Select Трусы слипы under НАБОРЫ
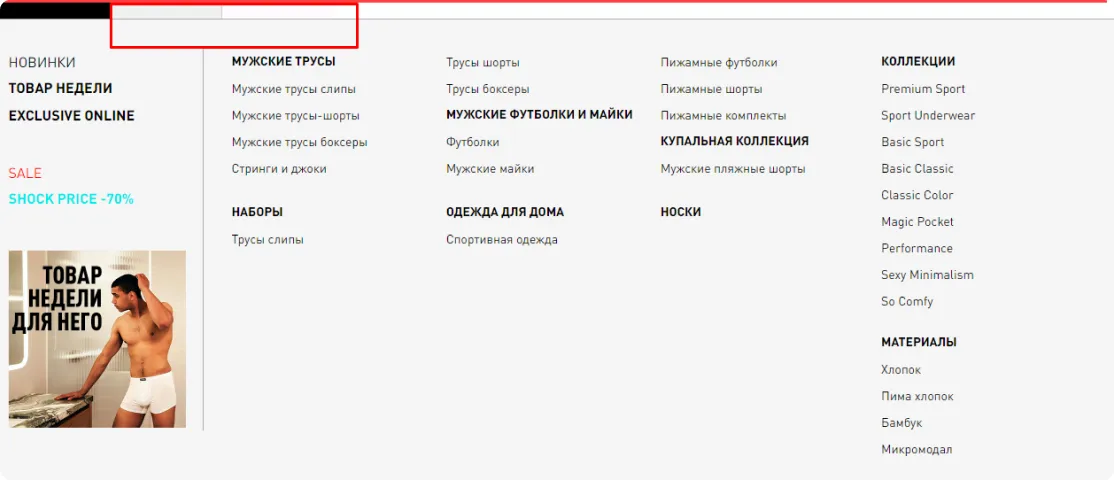 267,240
